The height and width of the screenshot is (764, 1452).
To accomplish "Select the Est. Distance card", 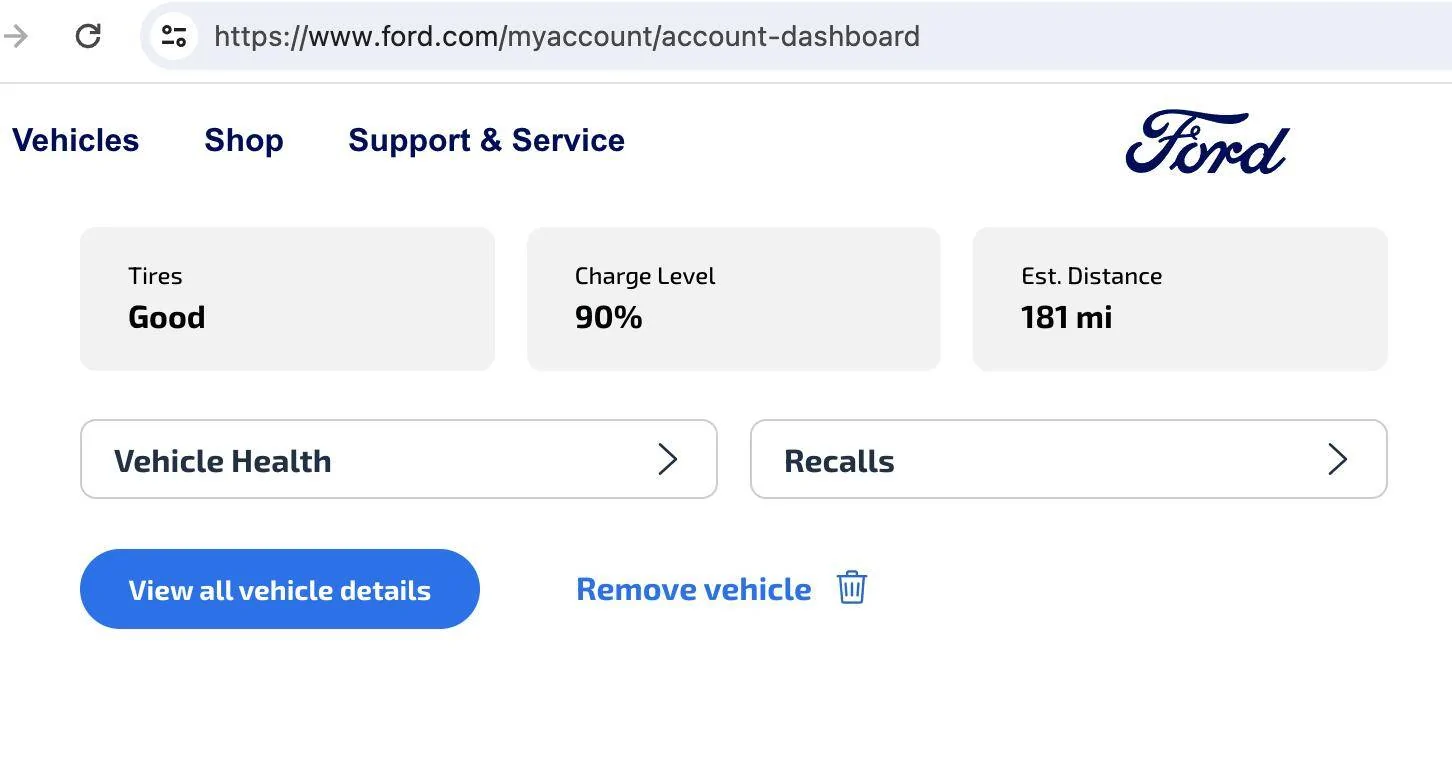I will (x=1180, y=299).
